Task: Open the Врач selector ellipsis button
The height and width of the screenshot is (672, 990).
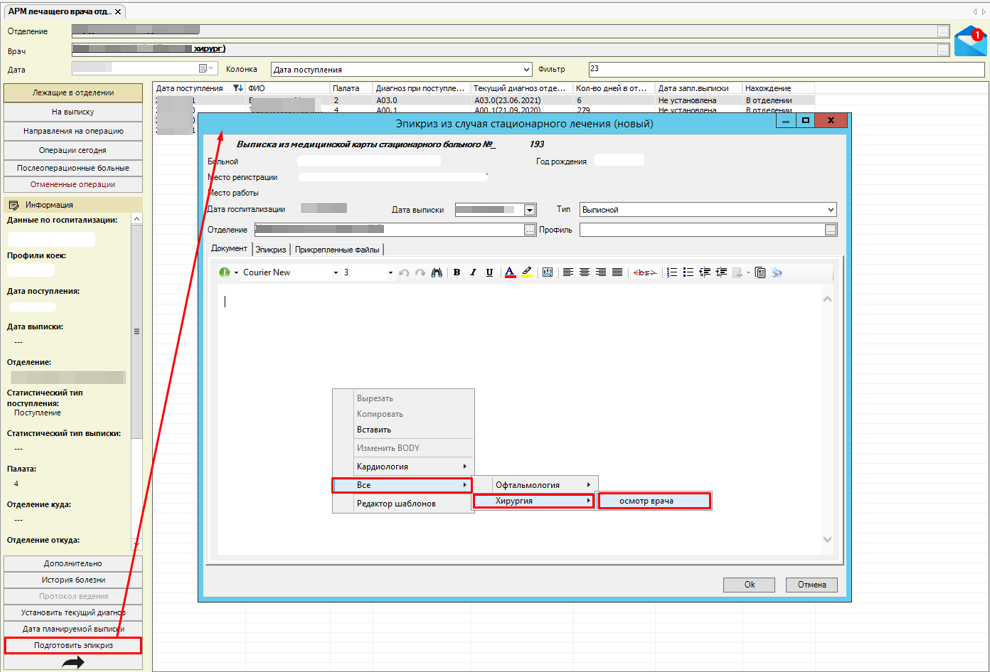Action: click(943, 51)
